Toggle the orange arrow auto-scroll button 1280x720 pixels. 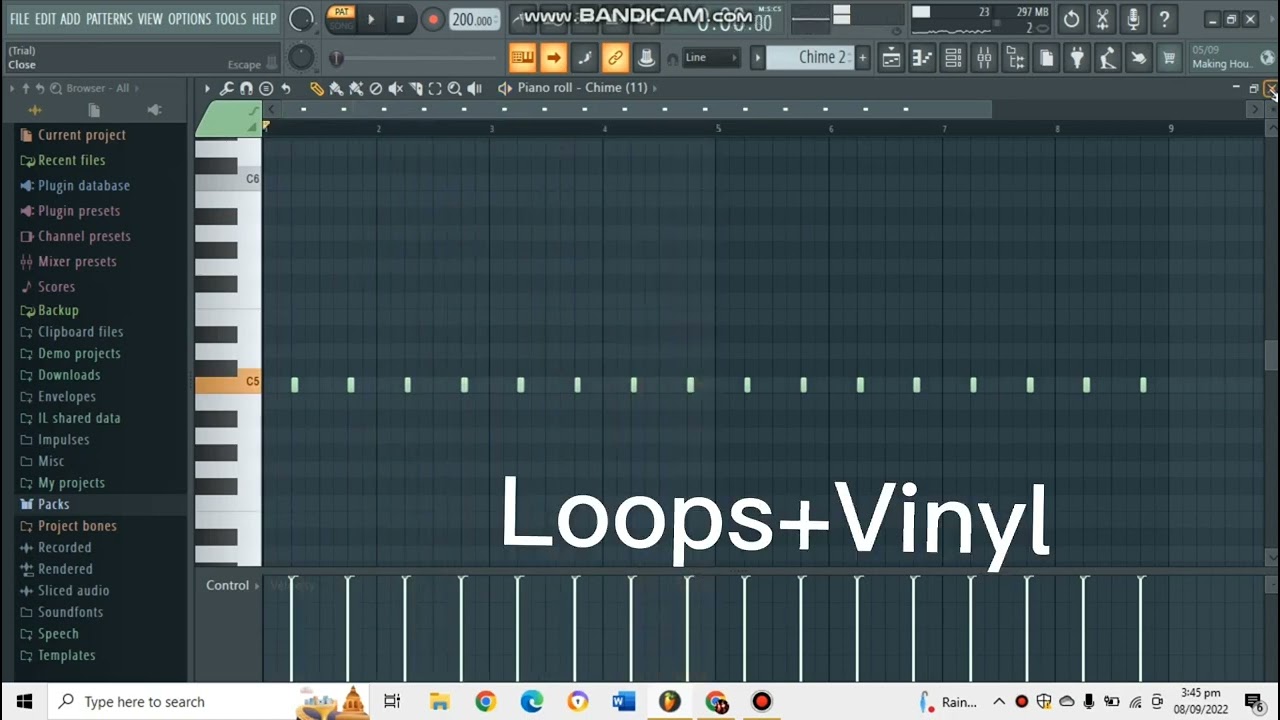point(553,58)
